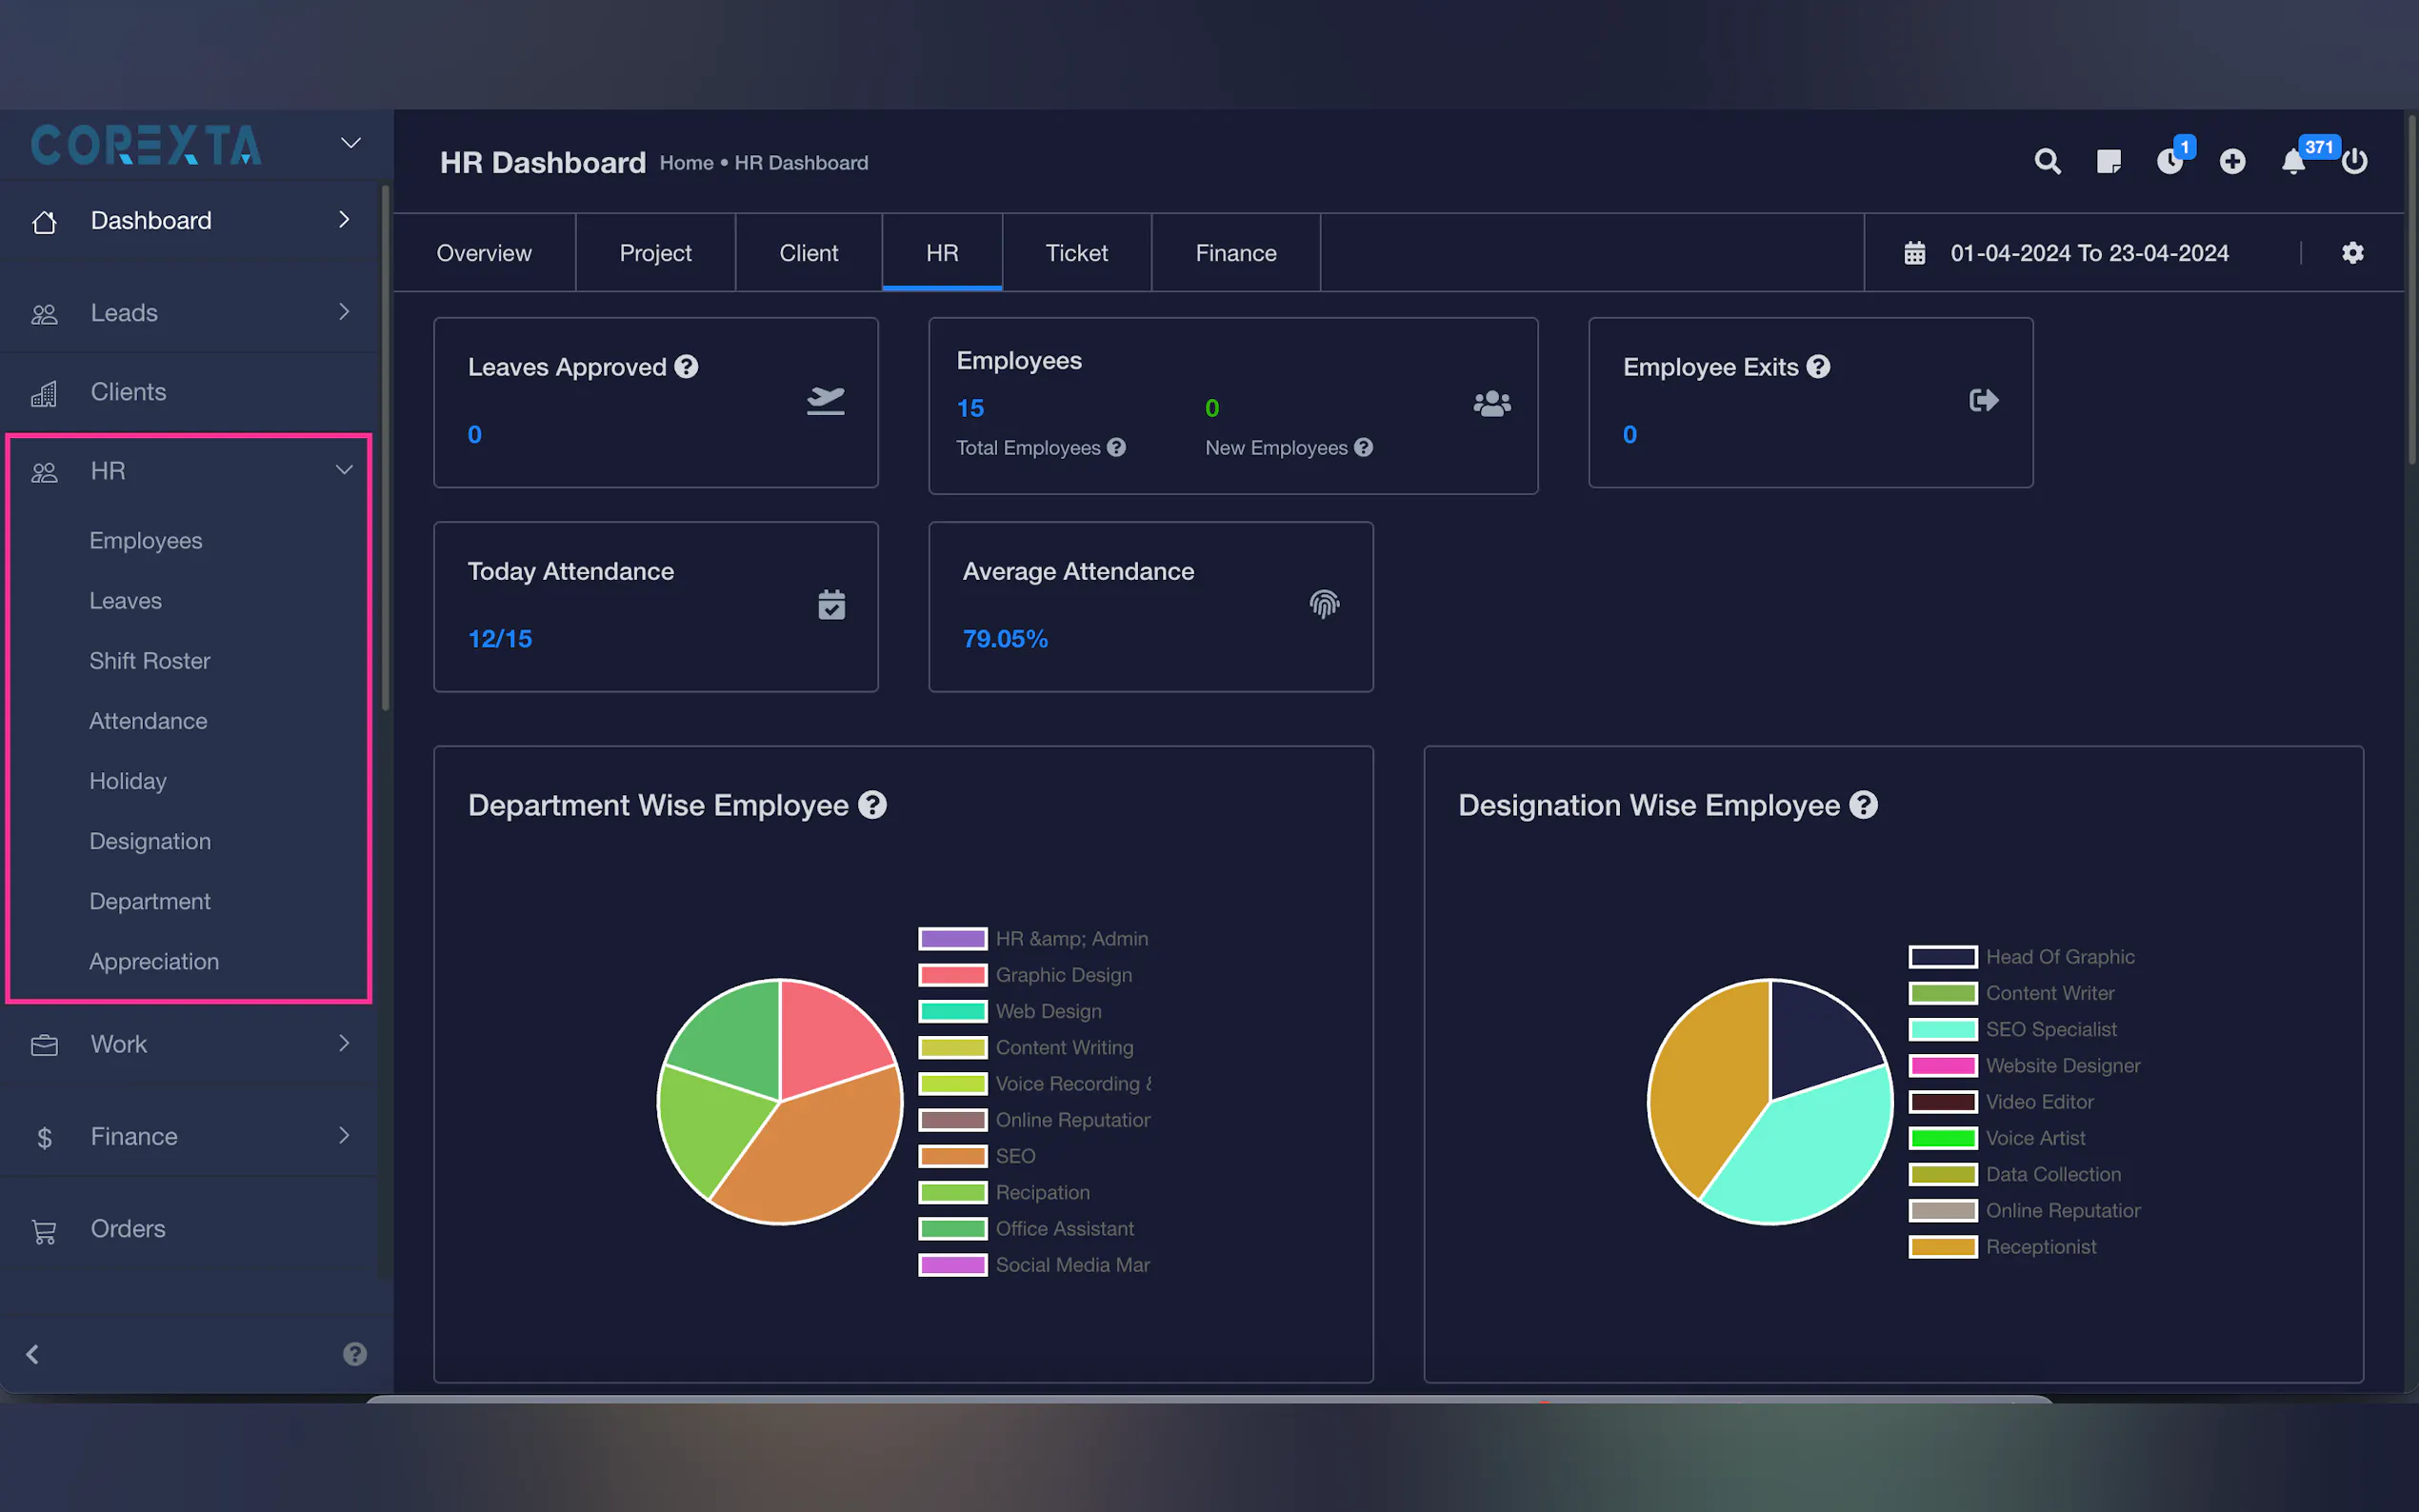Image resolution: width=2419 pixels, height=1512 pixels.
Task: Toggle SEO Specialist legend item
Action: [2050, 1030]
